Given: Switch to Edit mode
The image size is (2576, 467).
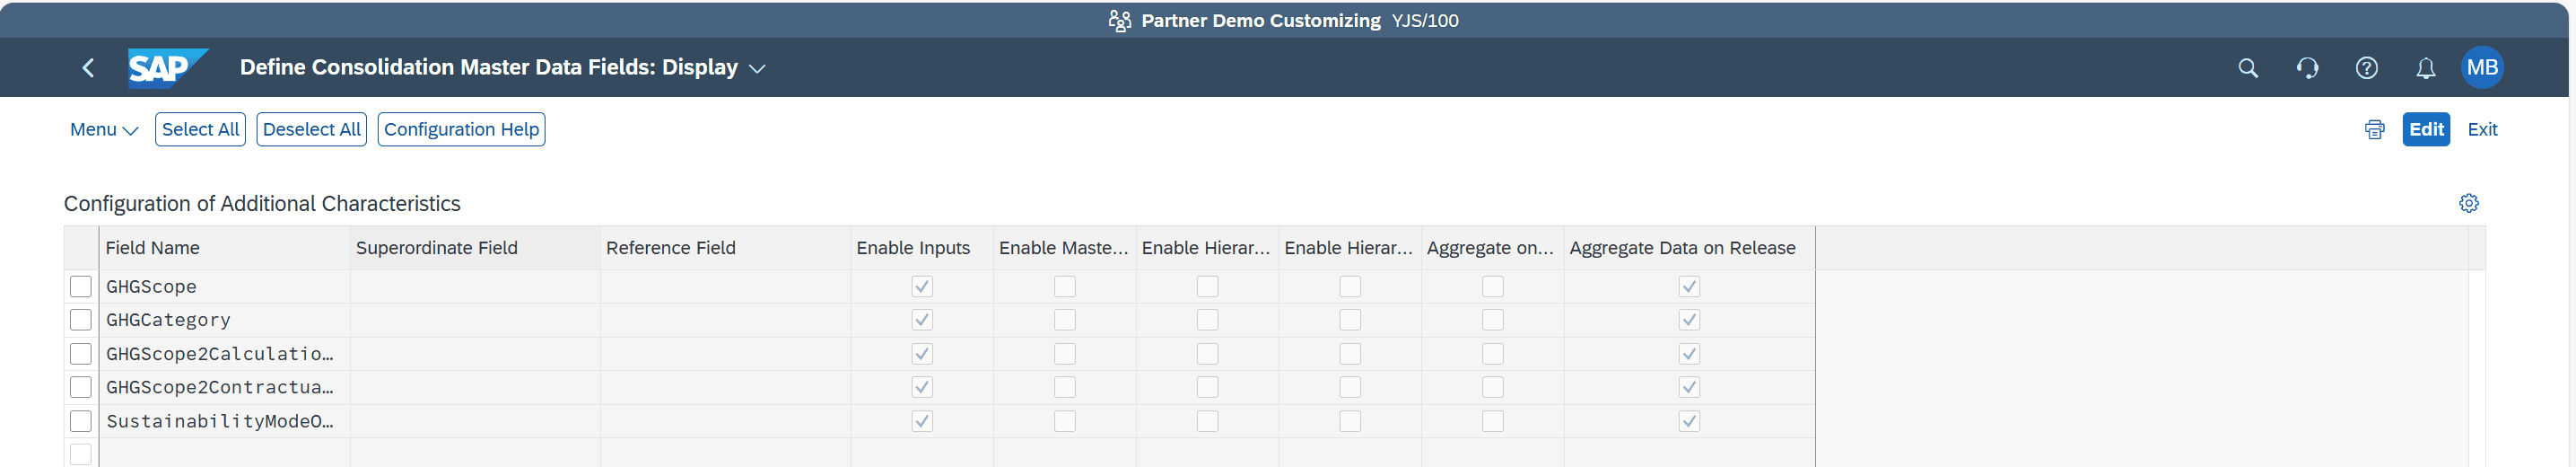Looking at the screenshot, I should 2425,130.
